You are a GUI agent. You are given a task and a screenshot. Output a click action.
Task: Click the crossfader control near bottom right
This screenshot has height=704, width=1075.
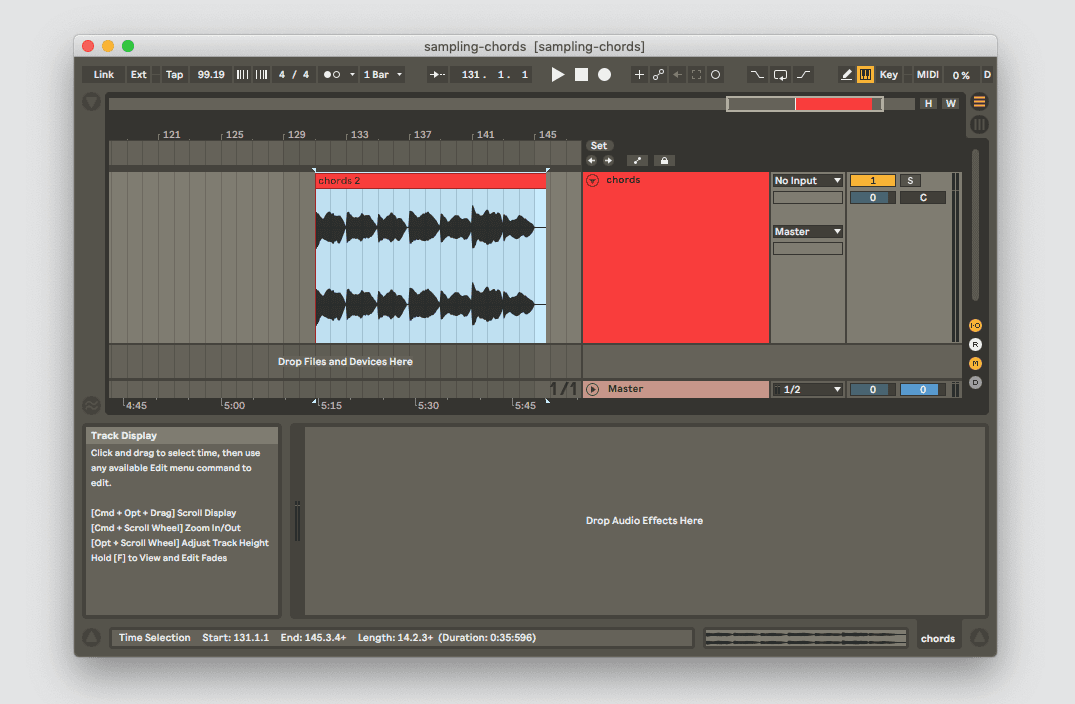click(x=805, y=637)
